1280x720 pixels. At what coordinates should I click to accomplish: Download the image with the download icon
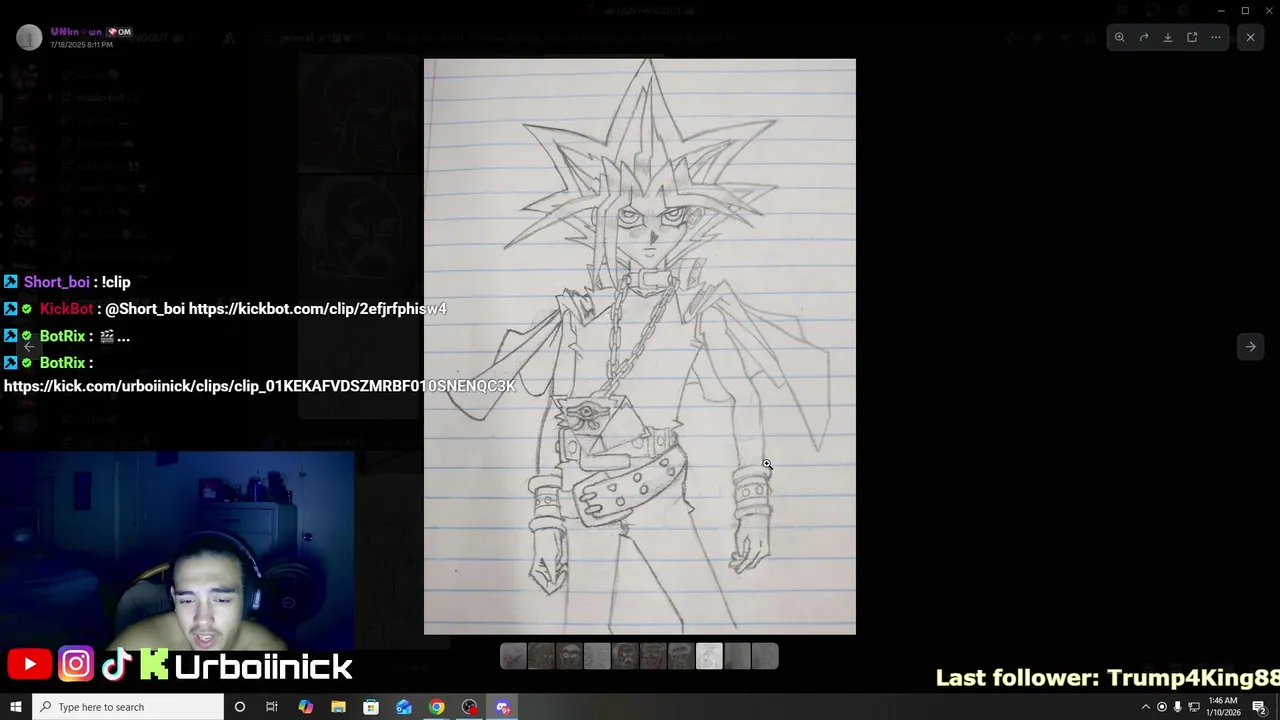click(1168, 37)
